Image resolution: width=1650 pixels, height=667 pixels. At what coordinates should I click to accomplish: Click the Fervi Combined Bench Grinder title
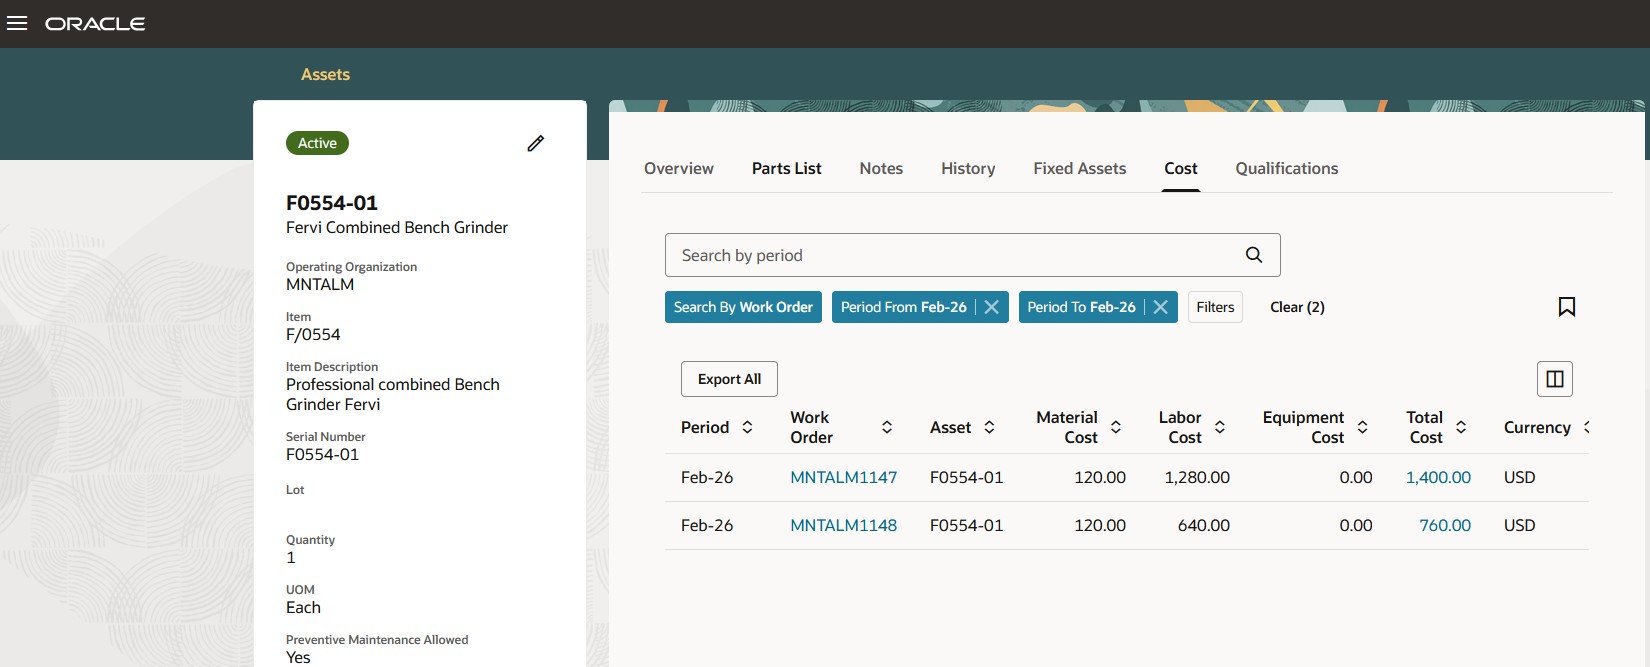point(397,227)
